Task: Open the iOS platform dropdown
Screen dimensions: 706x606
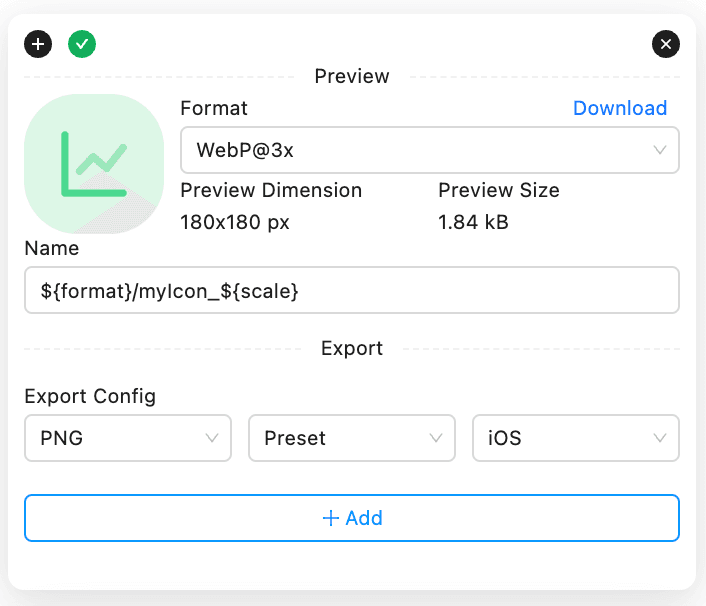Action: 576,438
